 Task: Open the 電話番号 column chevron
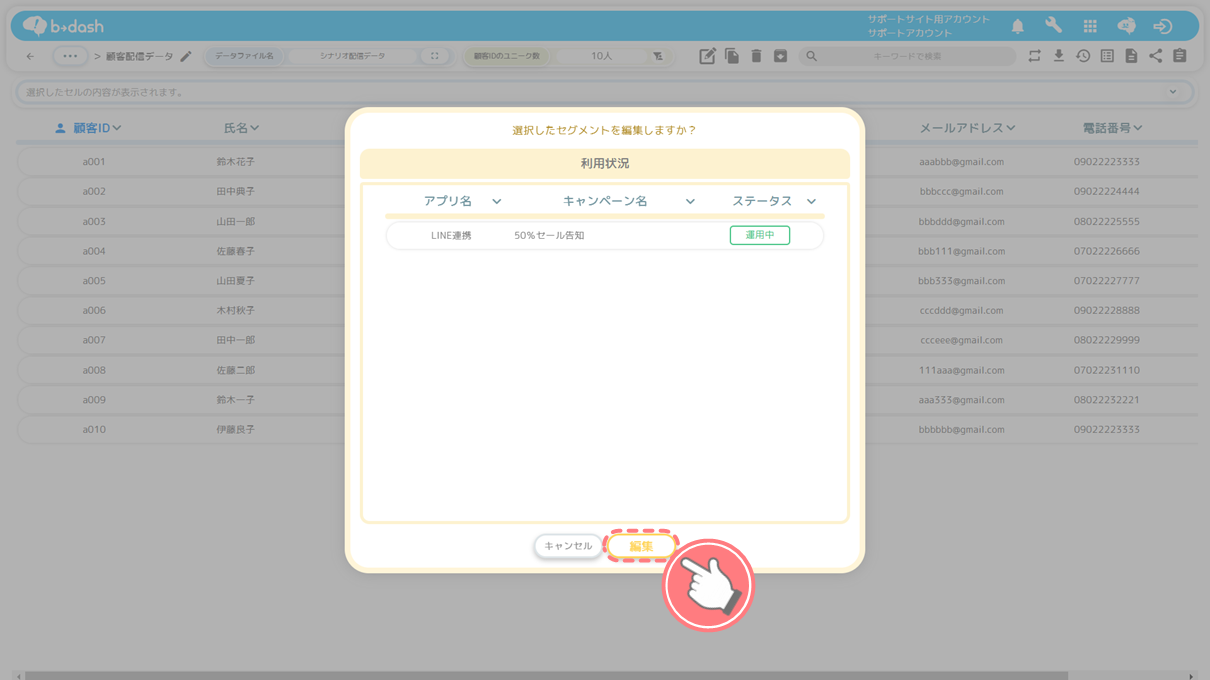coord(1138,128)
